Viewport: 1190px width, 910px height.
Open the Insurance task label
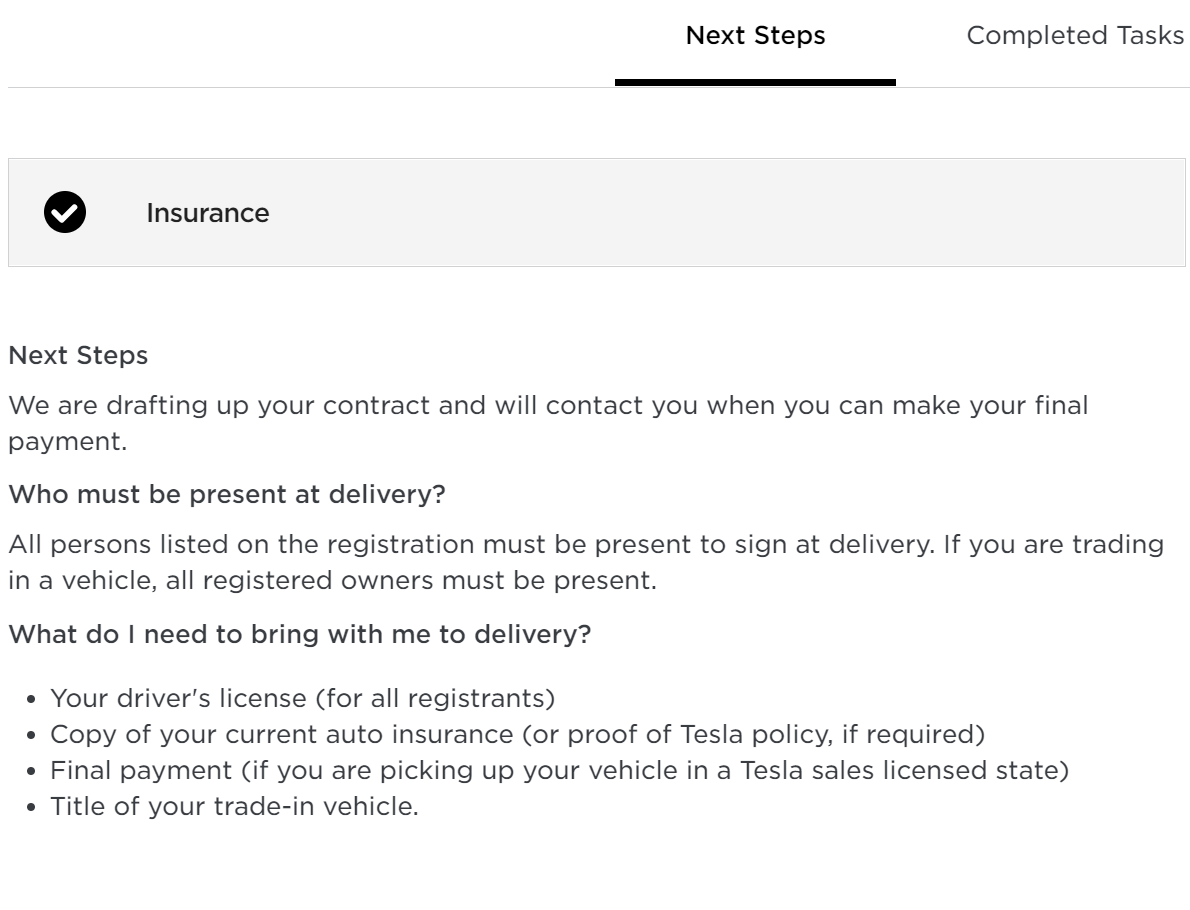[207, 213]
